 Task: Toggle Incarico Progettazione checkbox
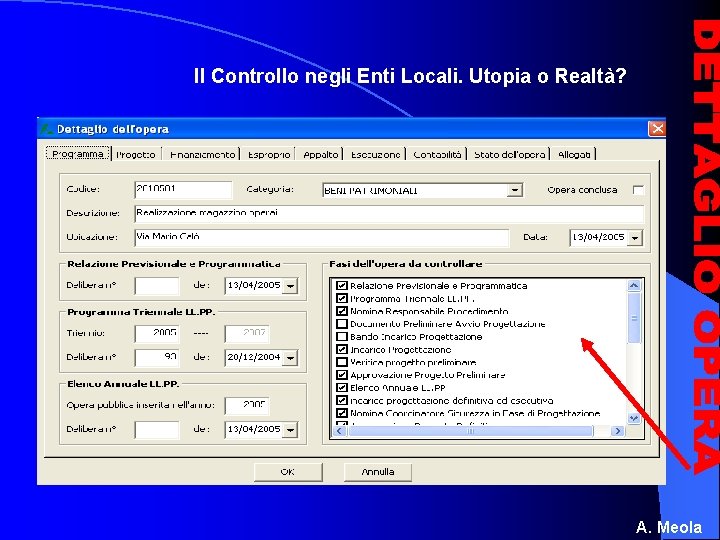pyautogui.click(x=342, y=349)
